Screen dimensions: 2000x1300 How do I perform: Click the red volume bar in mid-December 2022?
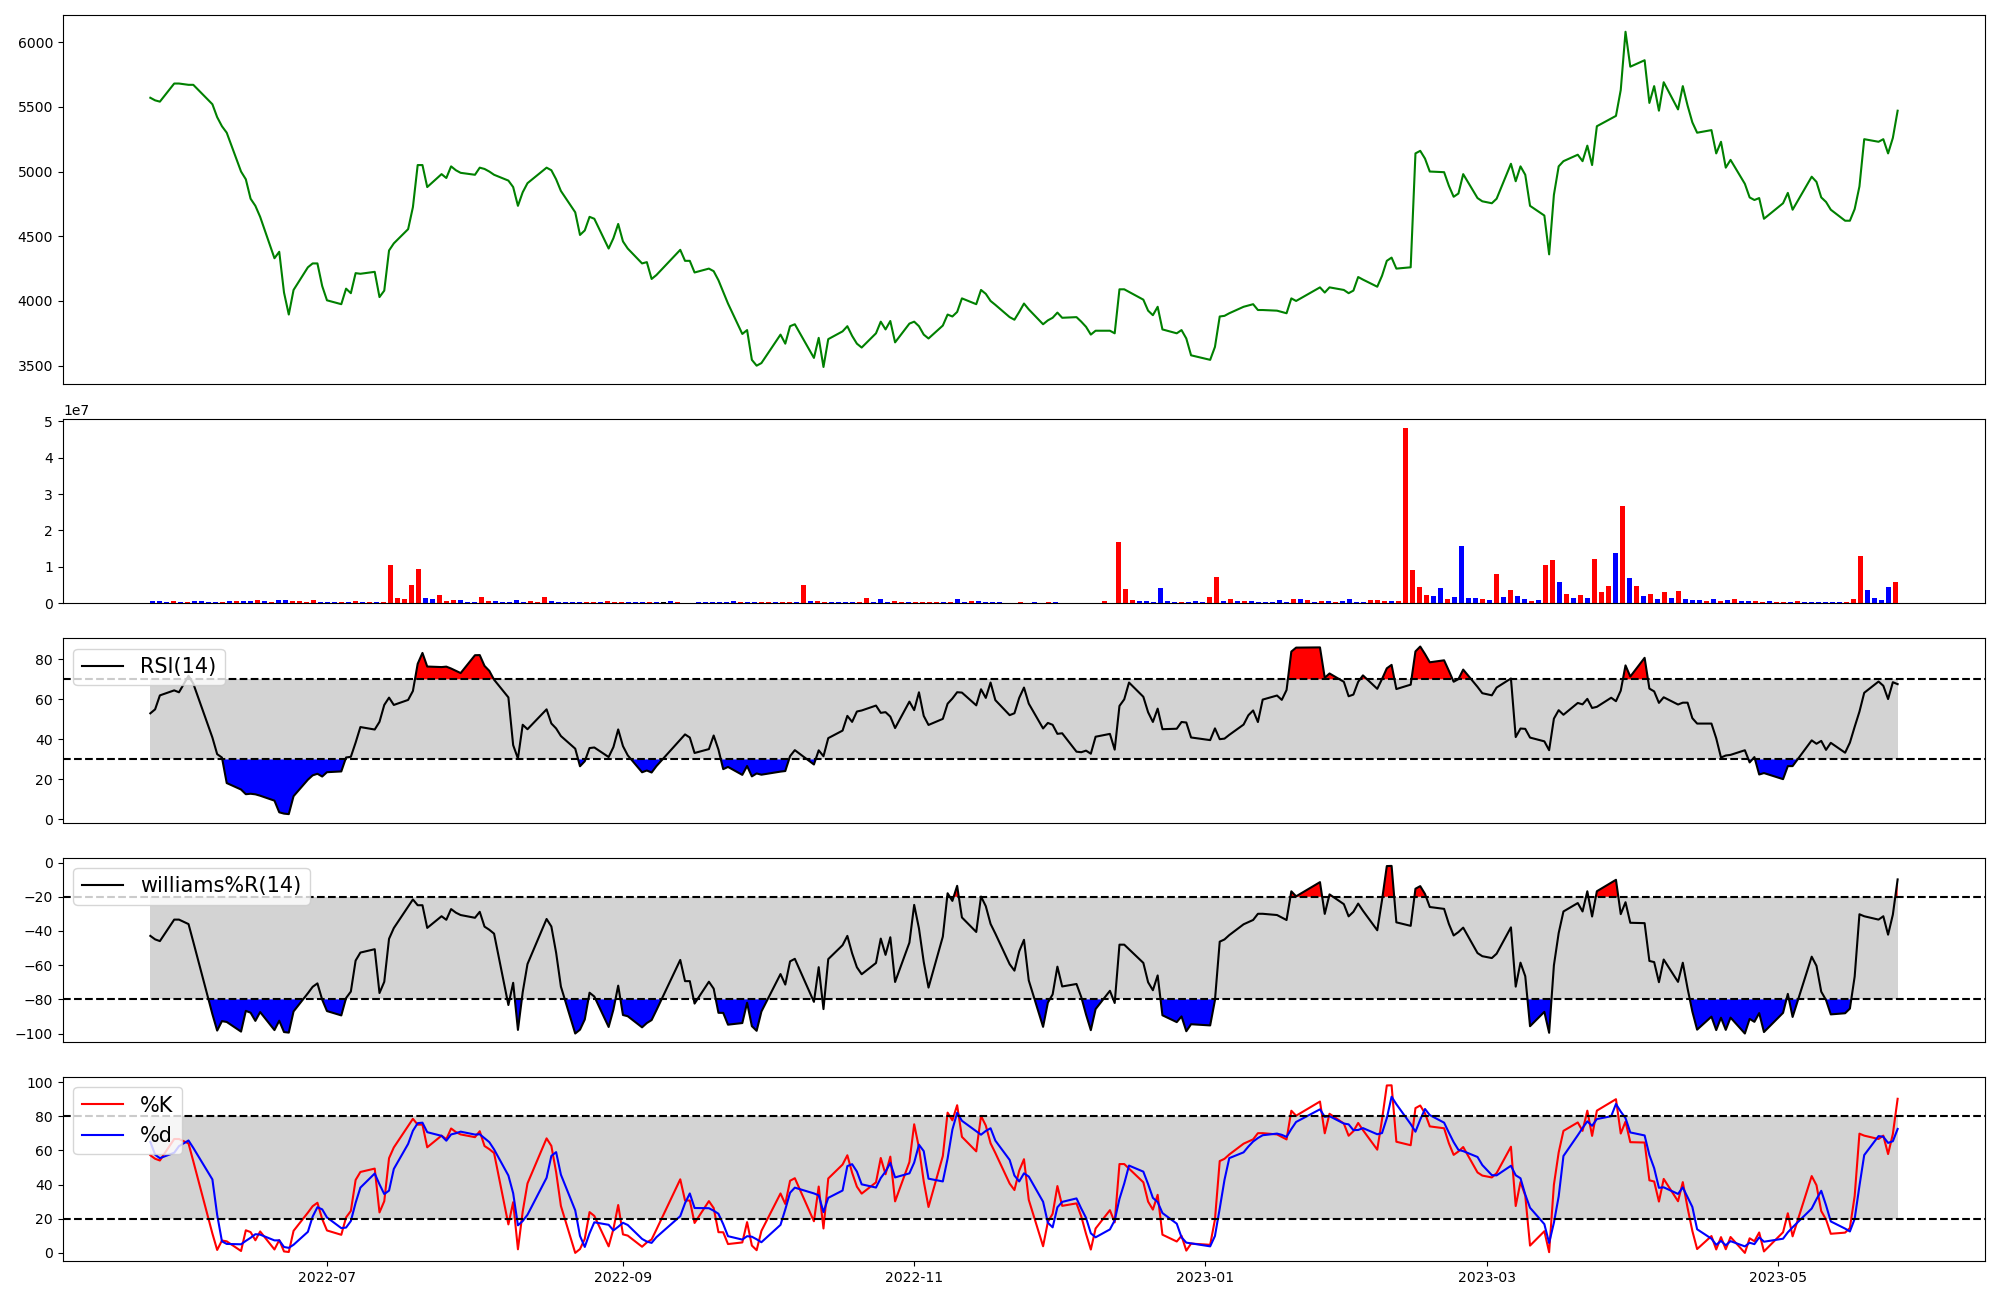1118,573
